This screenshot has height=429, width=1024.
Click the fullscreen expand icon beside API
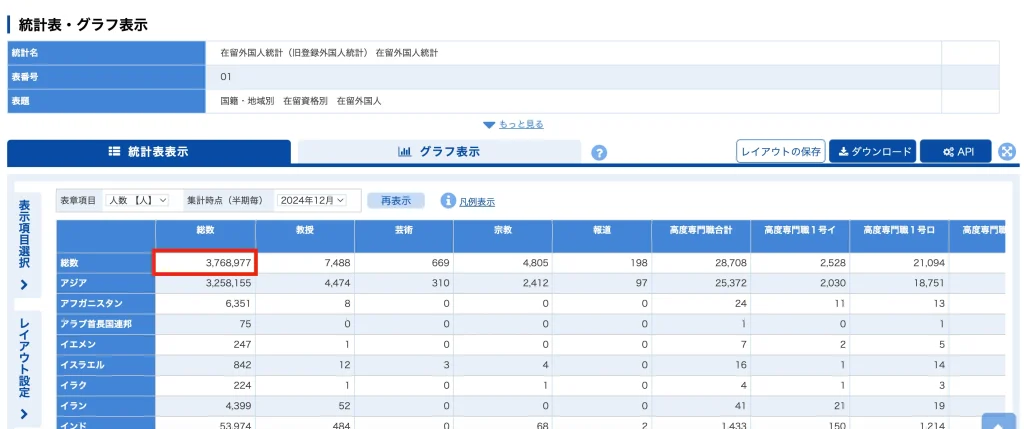tap(1007, 152)
